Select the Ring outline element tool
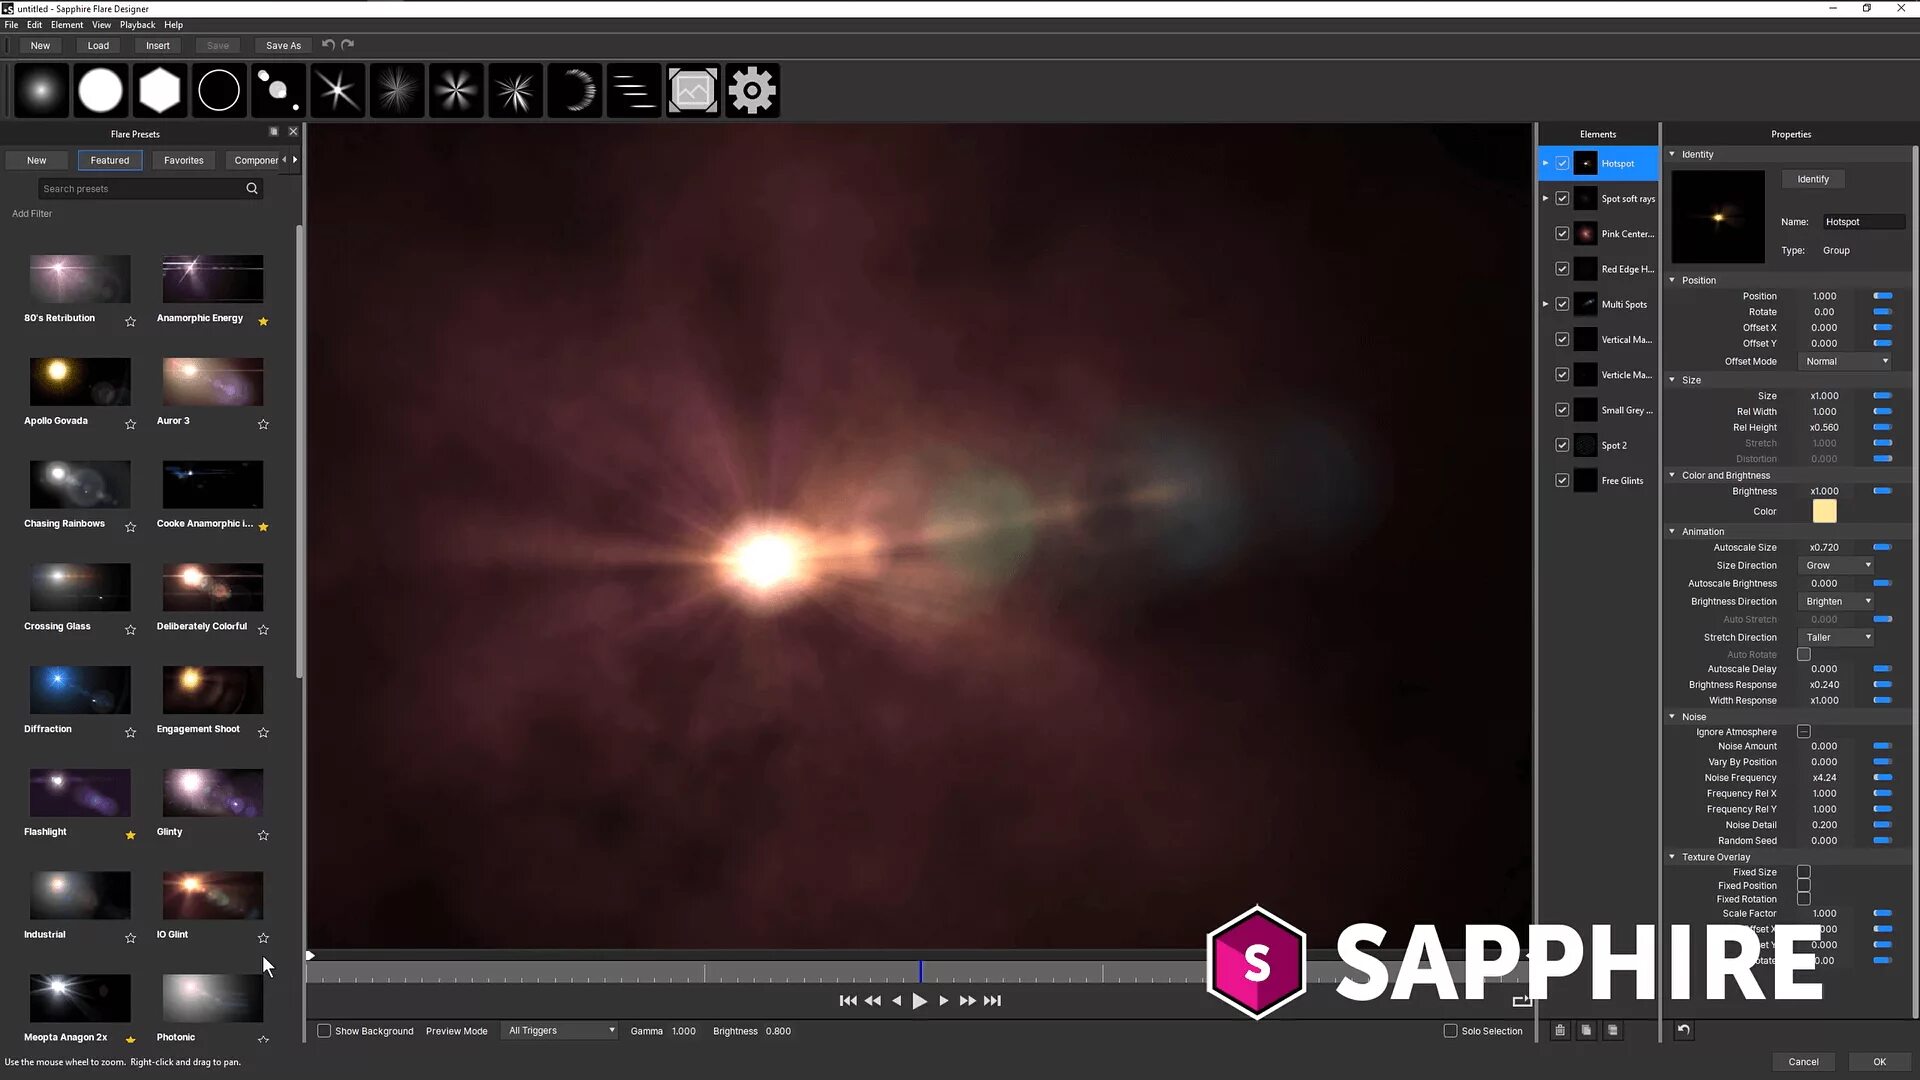Screen dimensions: 1920x1080 [x=218, y=89]
